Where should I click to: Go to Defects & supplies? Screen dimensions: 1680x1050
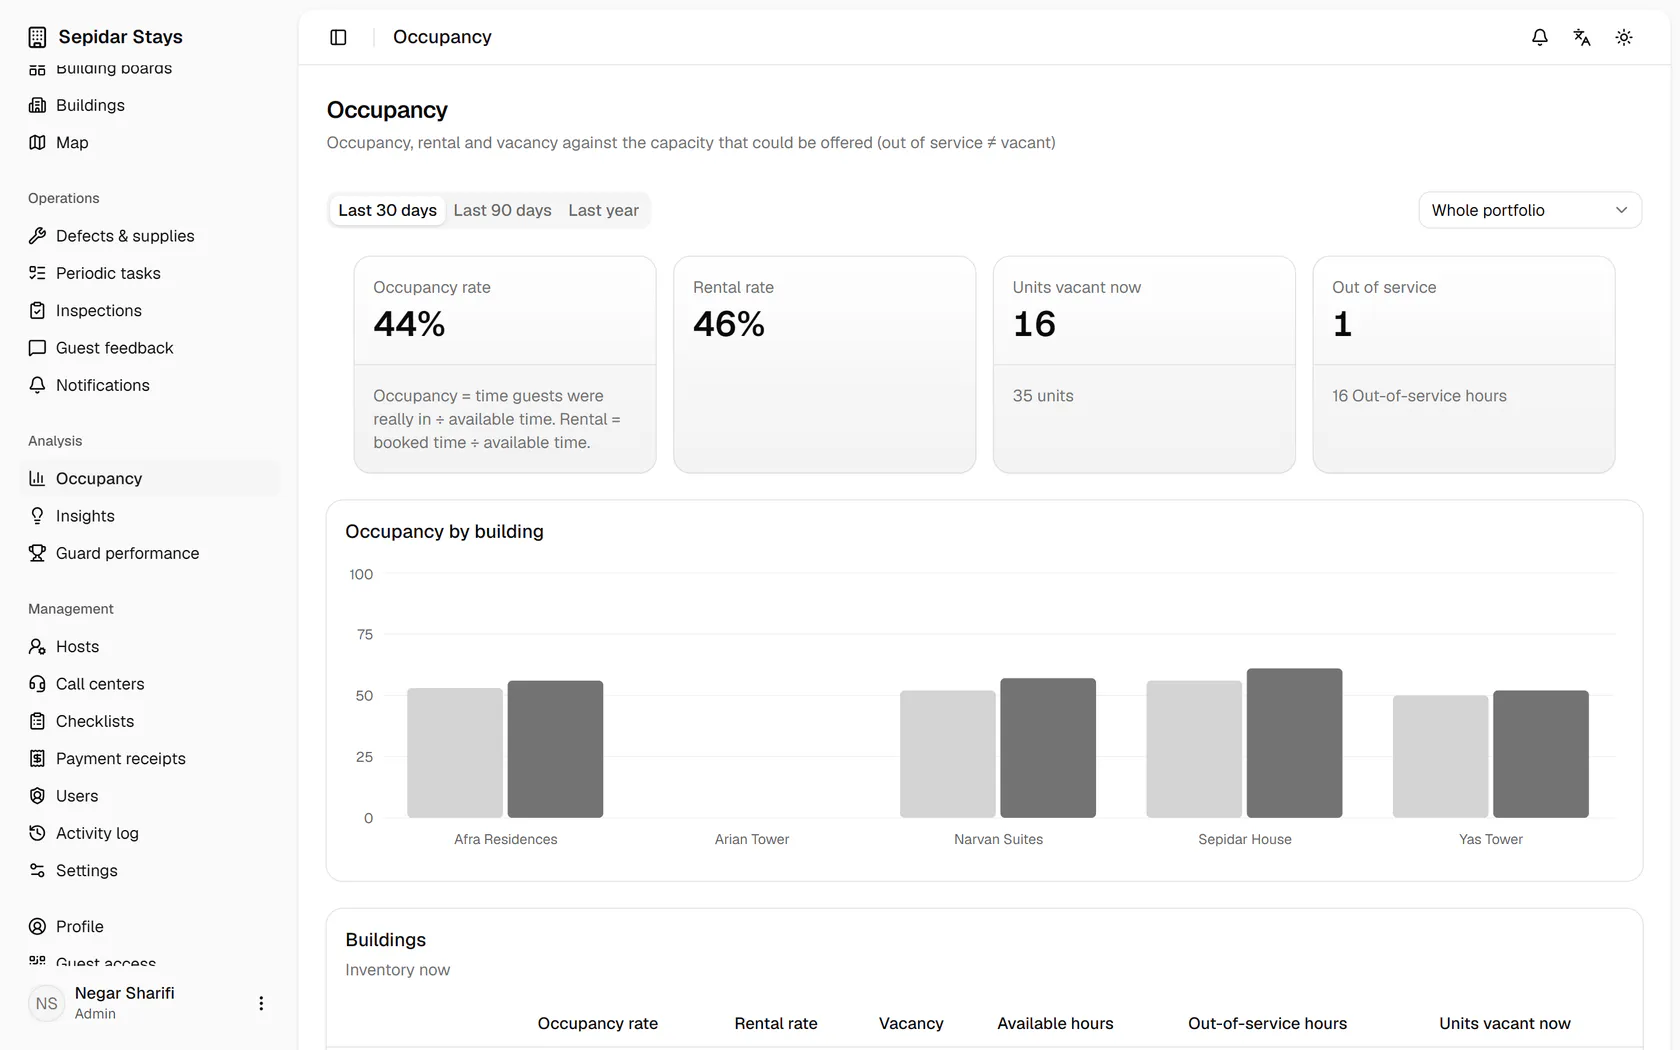click(x=150, y=236)
